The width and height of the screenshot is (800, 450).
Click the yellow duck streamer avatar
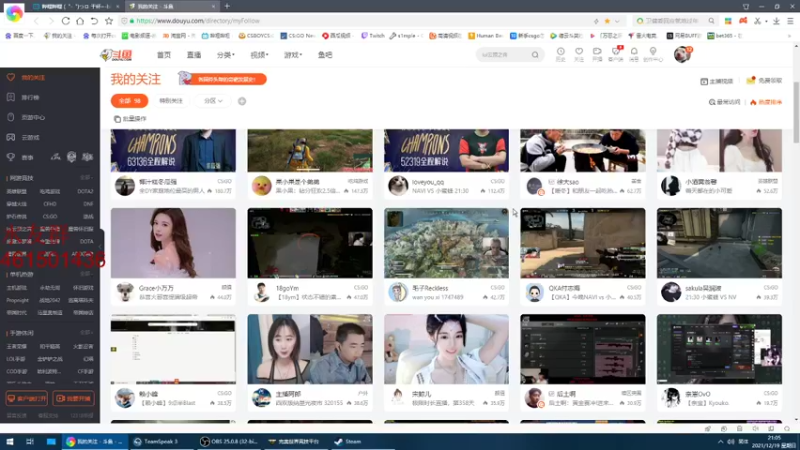[x=261, y=186]
